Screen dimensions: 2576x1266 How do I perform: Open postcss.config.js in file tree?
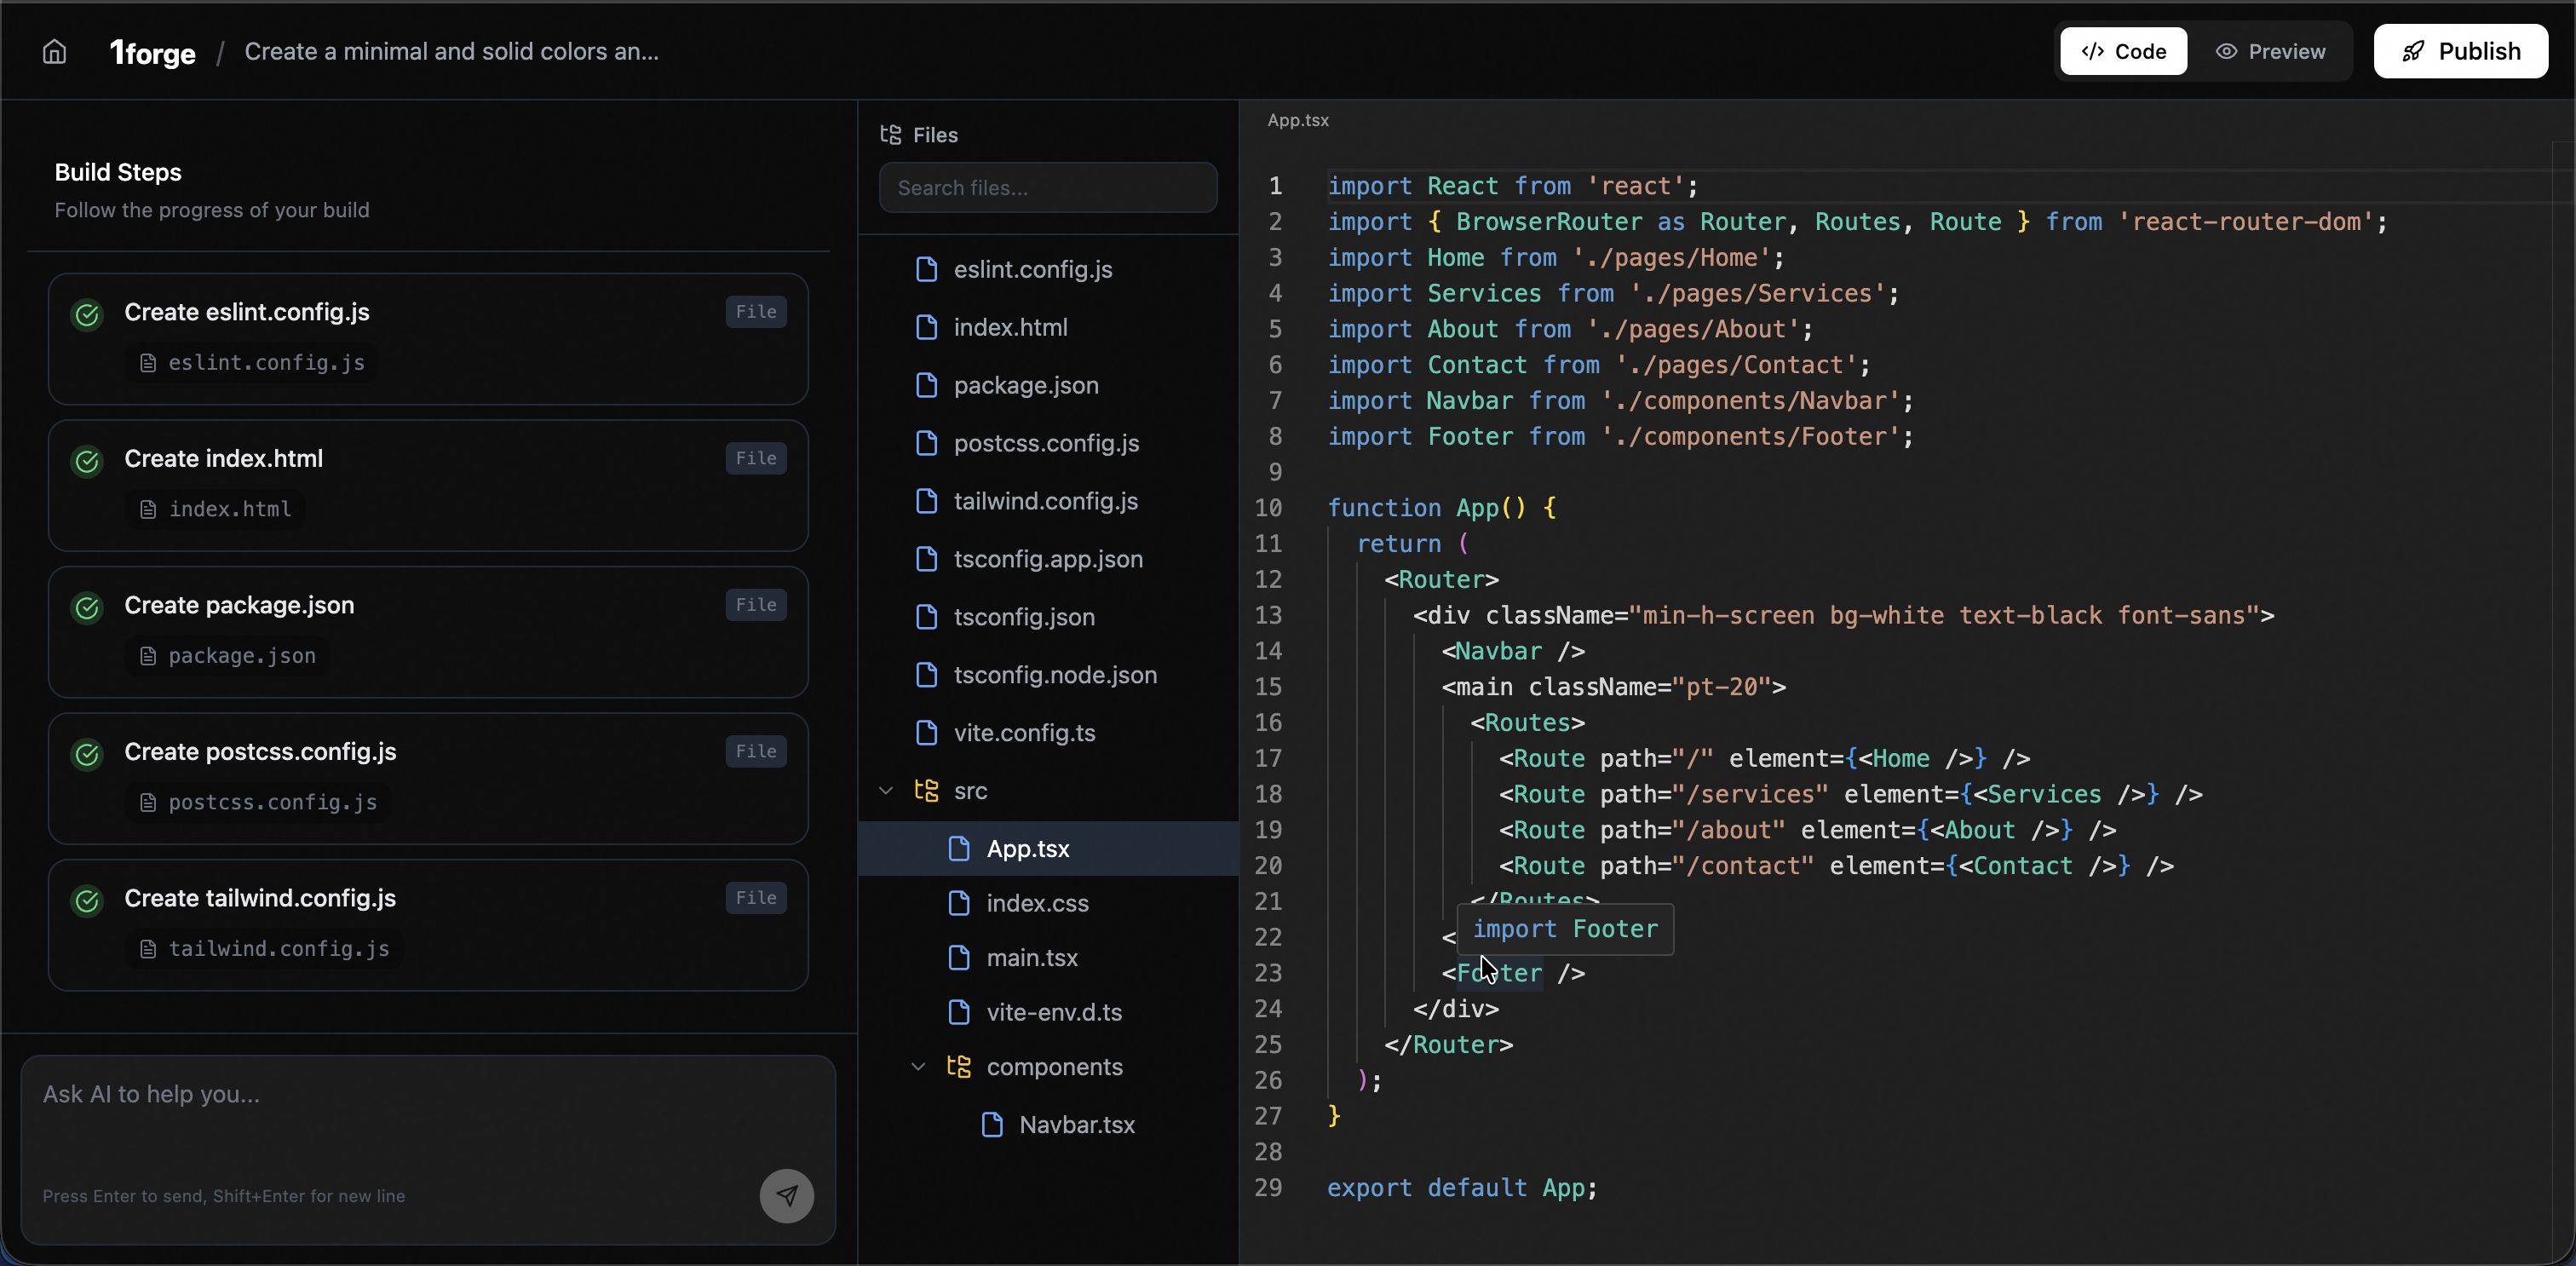pyautogui.click(x=1047, y=443)
